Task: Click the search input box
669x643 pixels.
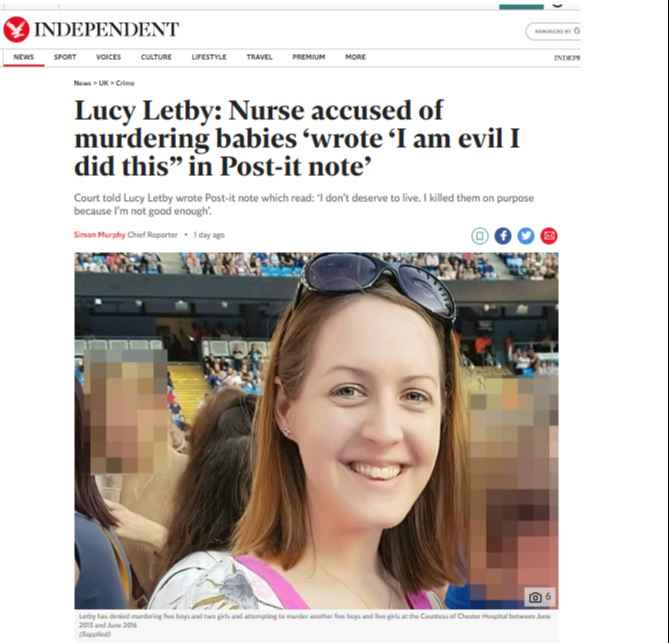Action: coord(553,32)
